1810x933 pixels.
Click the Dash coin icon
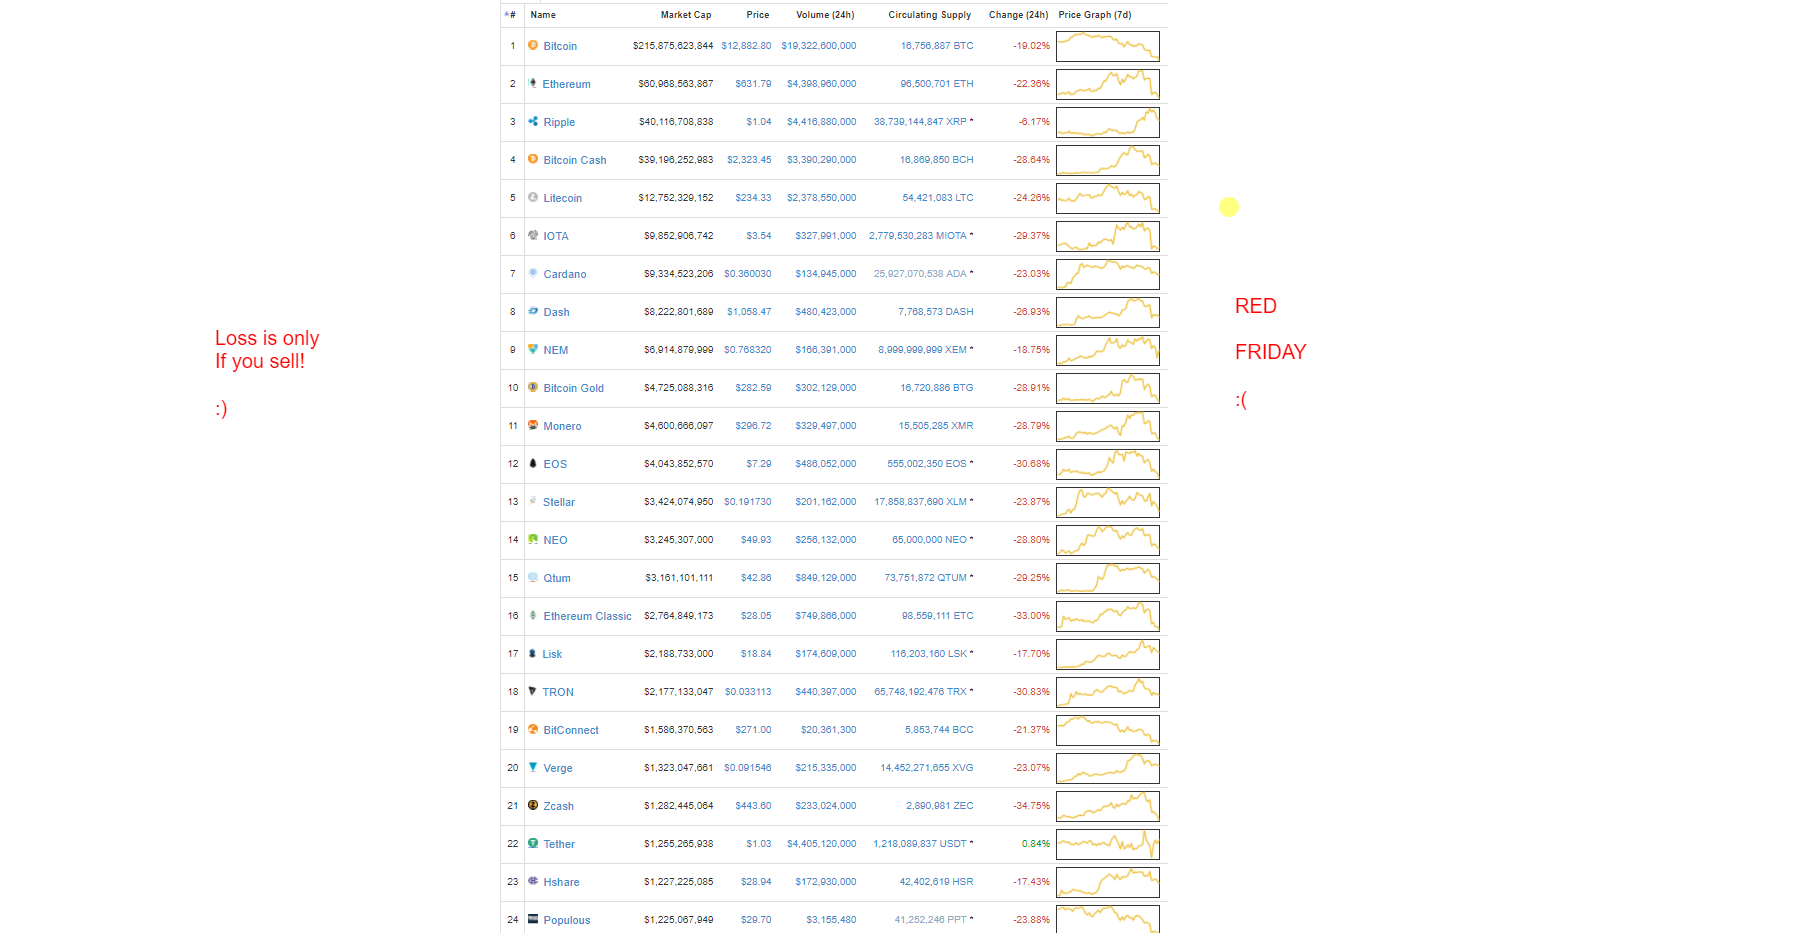point(533,311)
